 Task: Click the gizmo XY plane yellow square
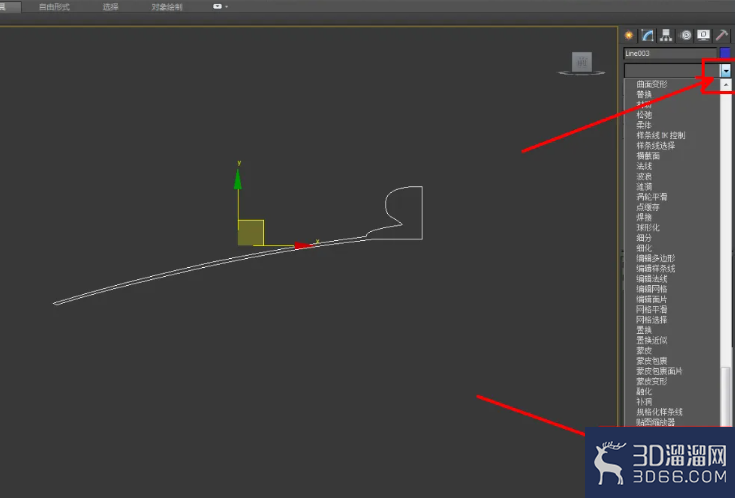pos(250,233)
